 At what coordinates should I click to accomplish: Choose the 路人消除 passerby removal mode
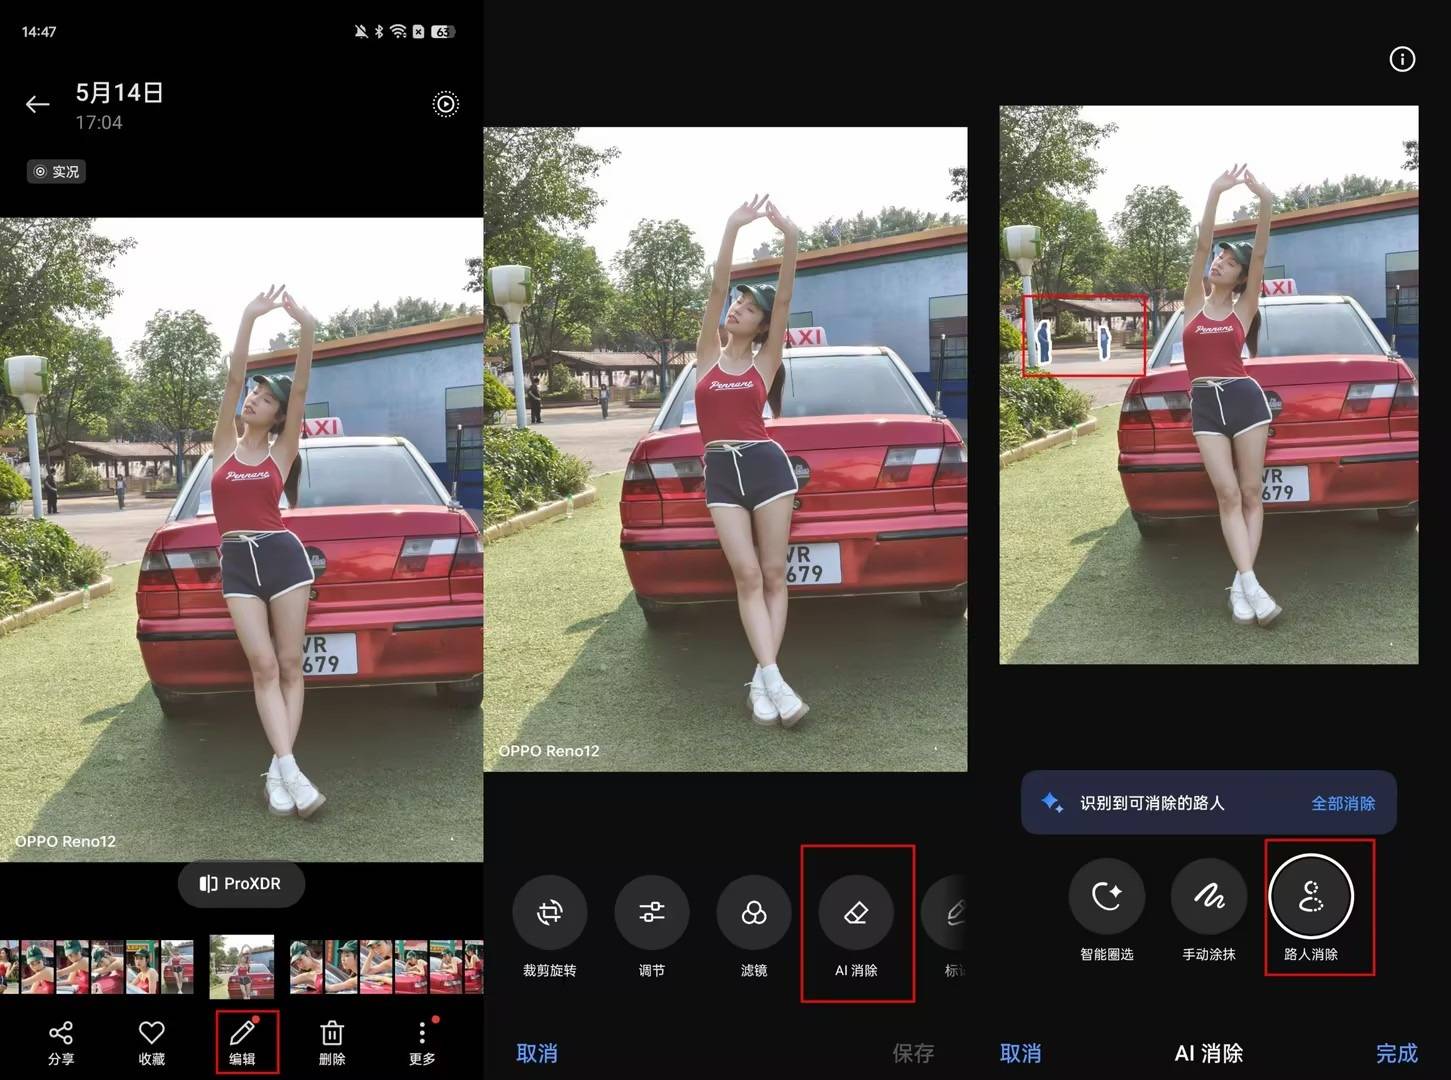tap(1311, 897)
